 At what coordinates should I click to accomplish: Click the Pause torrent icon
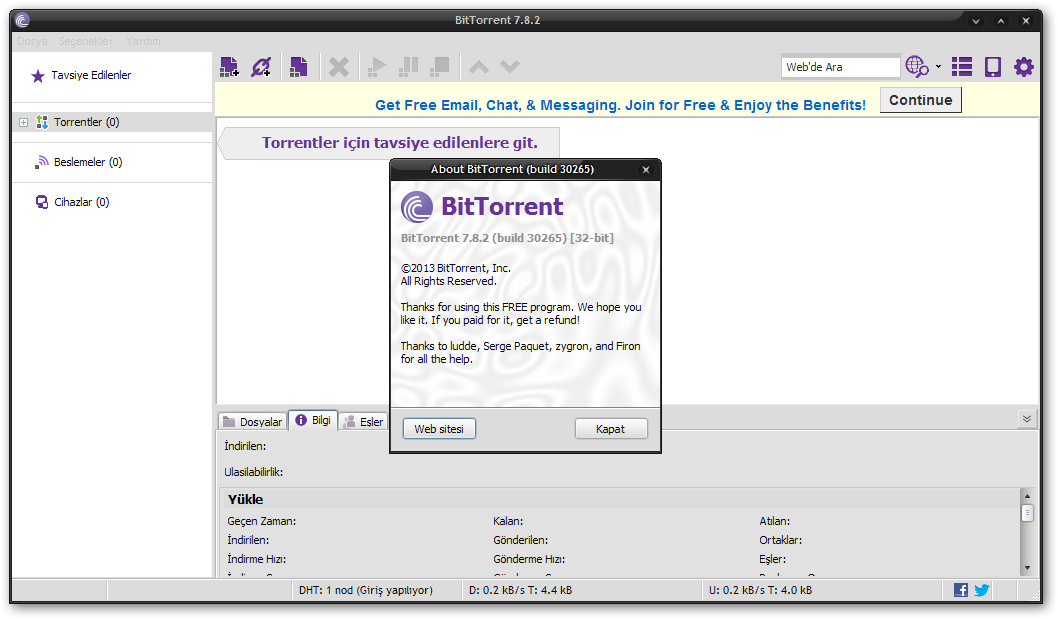pos(408,67)
